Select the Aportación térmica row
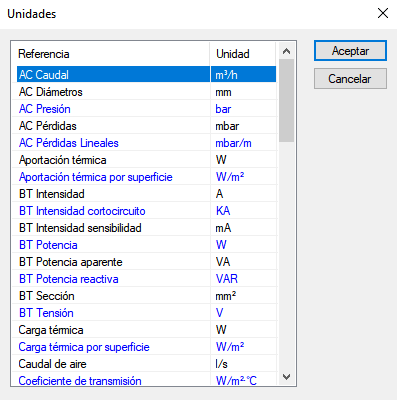397x400 pixels. [144, 159]
